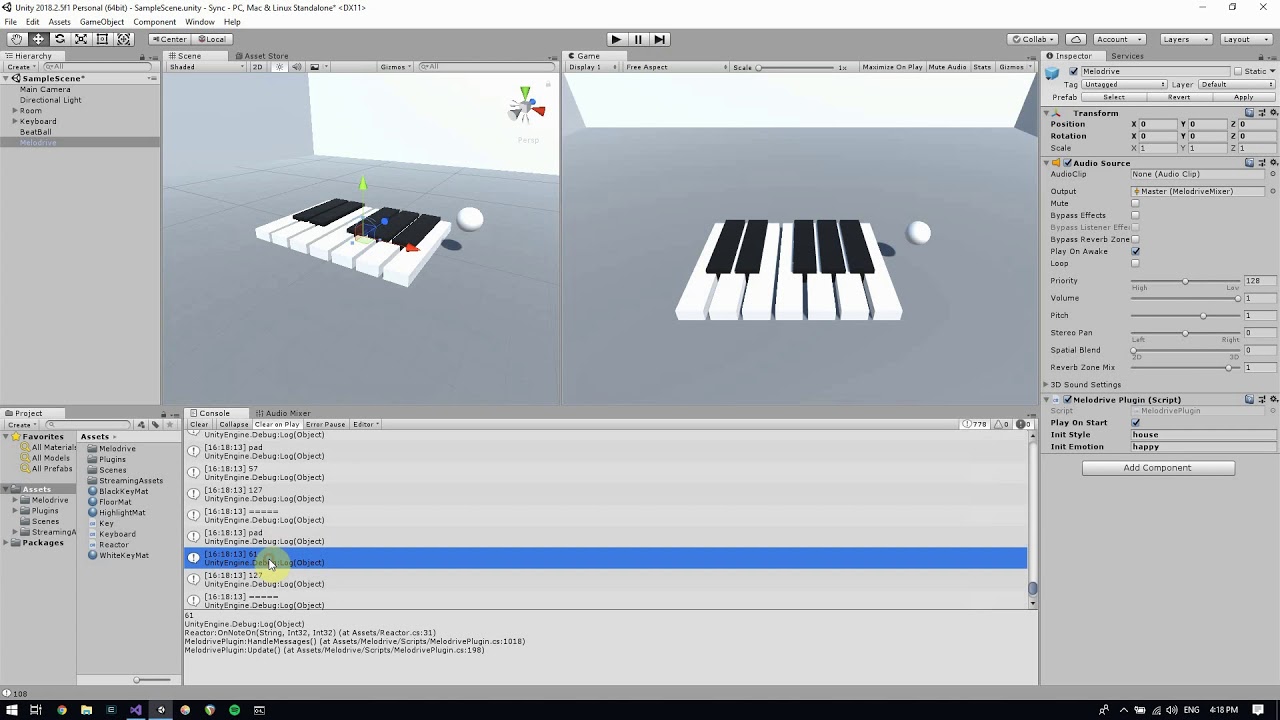Click save search star icon in Project

pos(169,425)
